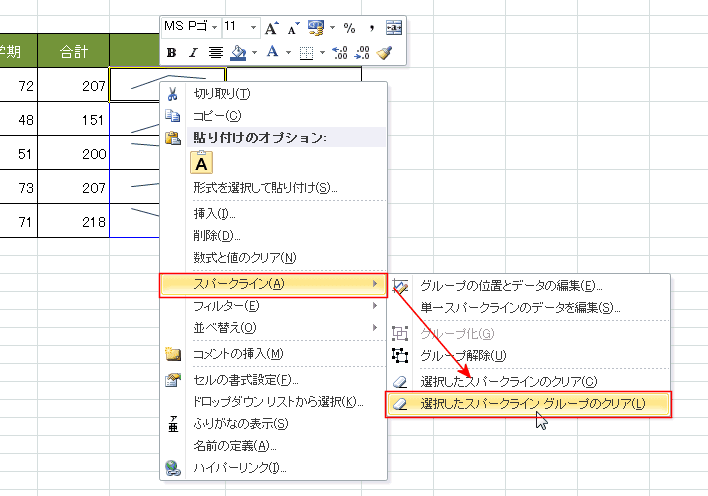The height and width of the screenshot is (496, 708).
Task: Open the MS Pゴ font name dropdown
Action: click(213, 27)
